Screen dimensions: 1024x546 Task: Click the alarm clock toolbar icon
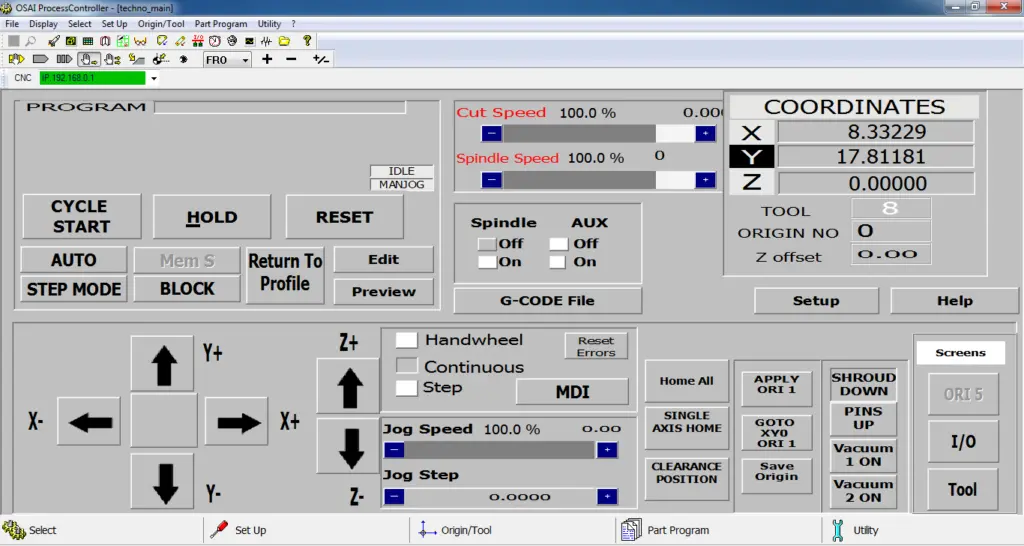[214, 41]
